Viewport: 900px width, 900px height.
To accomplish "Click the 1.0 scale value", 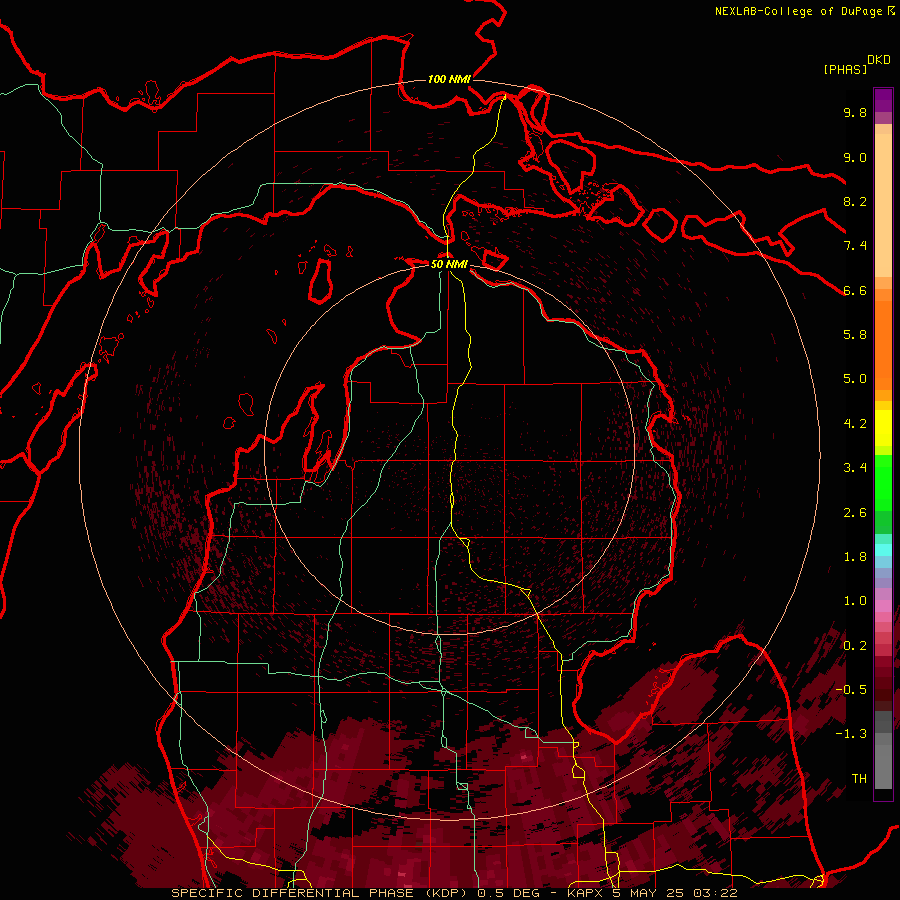I will (x=855, y=601).
